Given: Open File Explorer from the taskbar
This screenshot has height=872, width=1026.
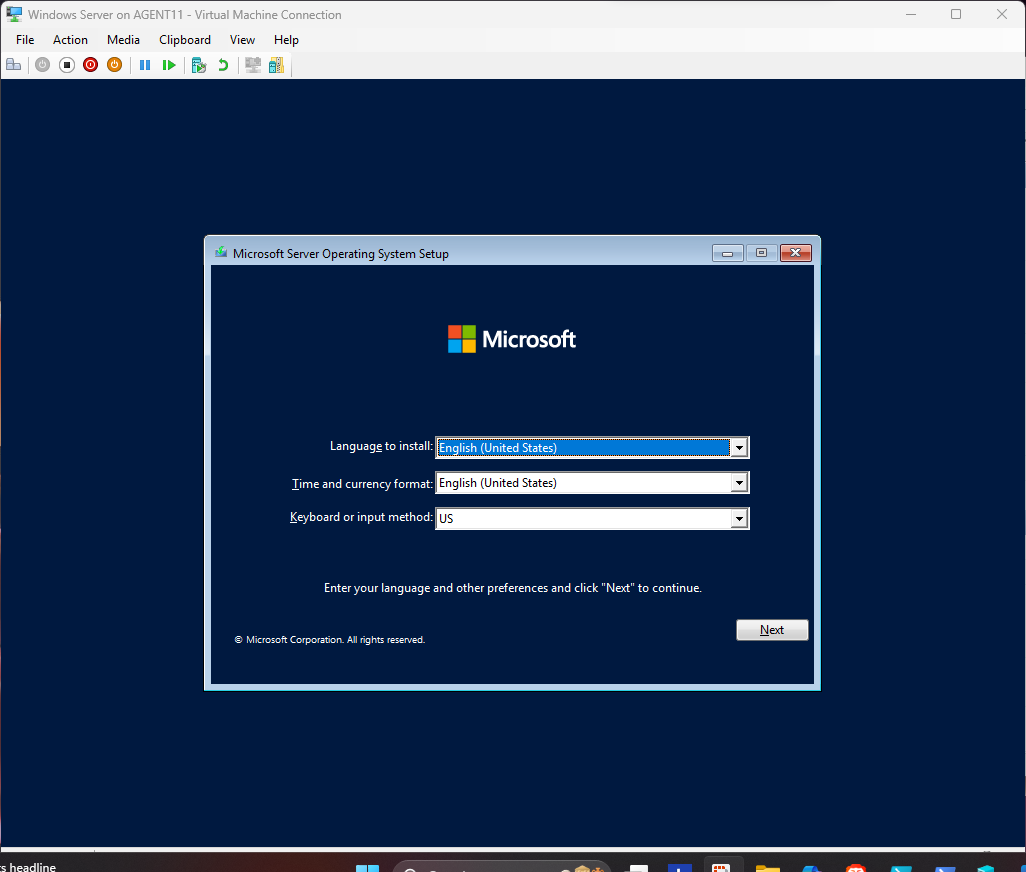Looking at the screenshot, I should coord(767,867).
